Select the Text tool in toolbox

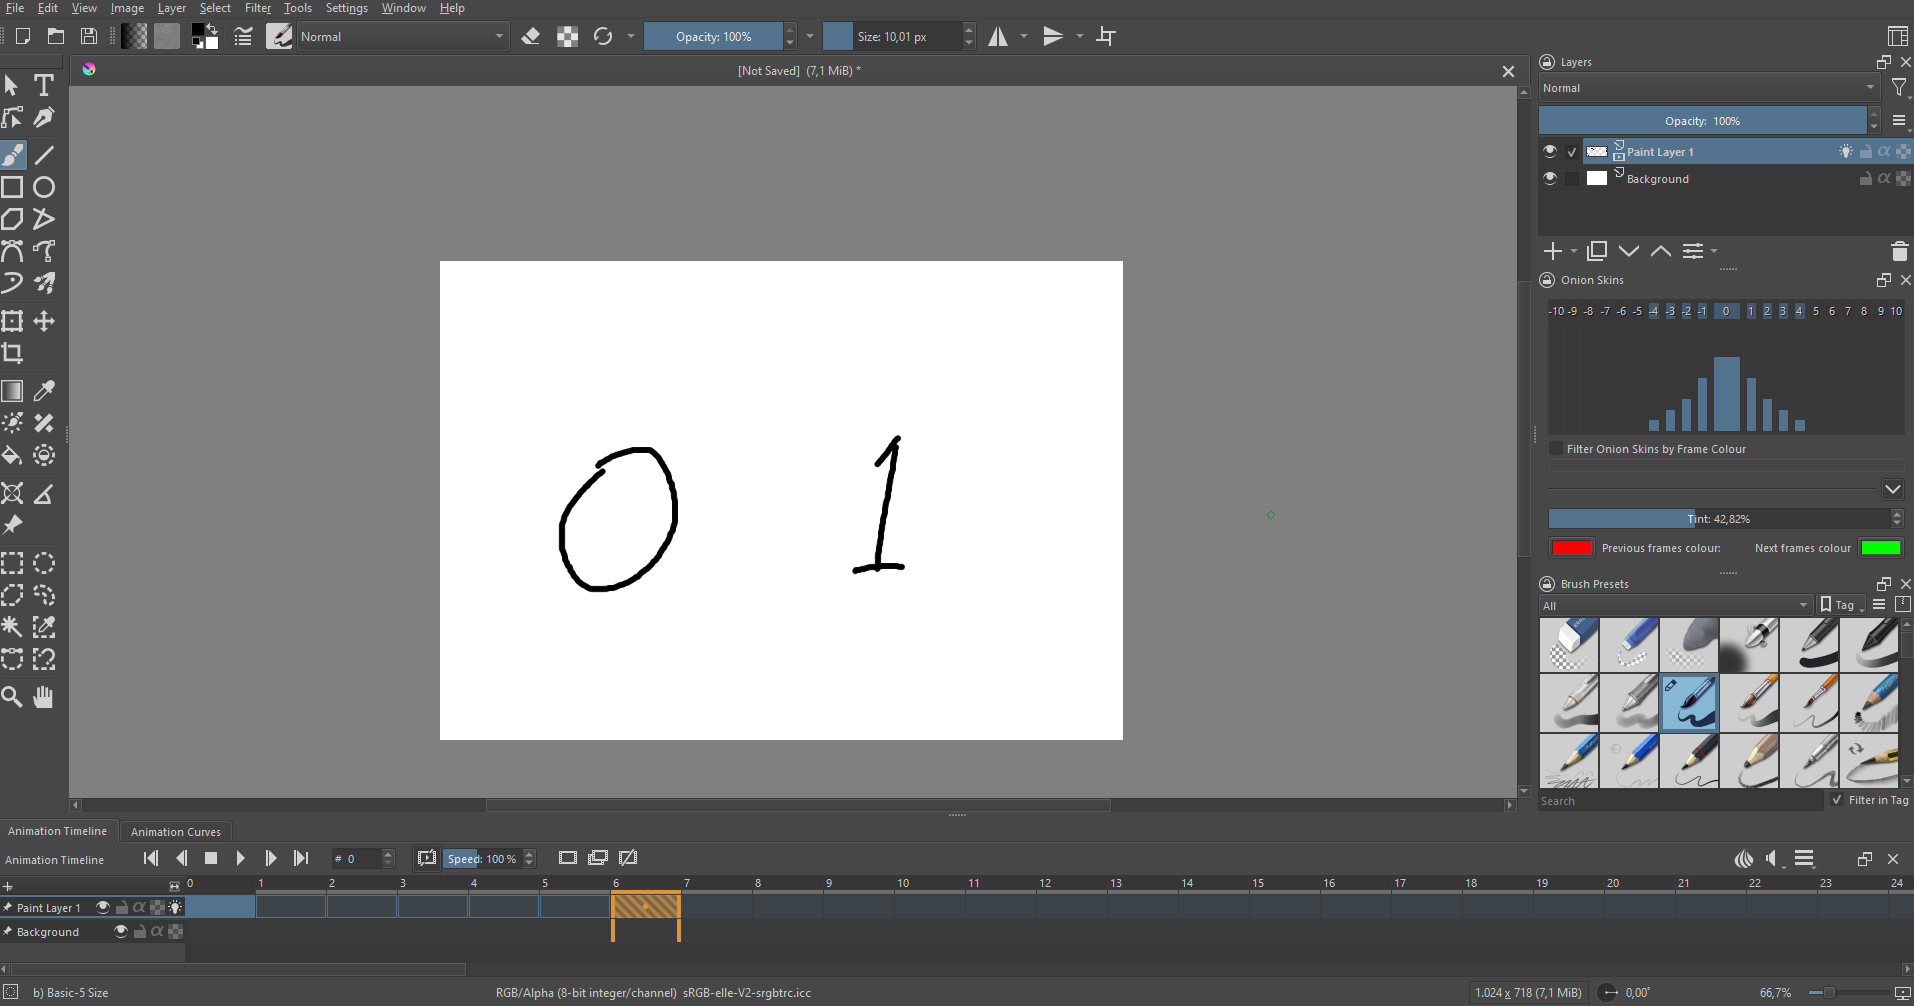(44, 86)
